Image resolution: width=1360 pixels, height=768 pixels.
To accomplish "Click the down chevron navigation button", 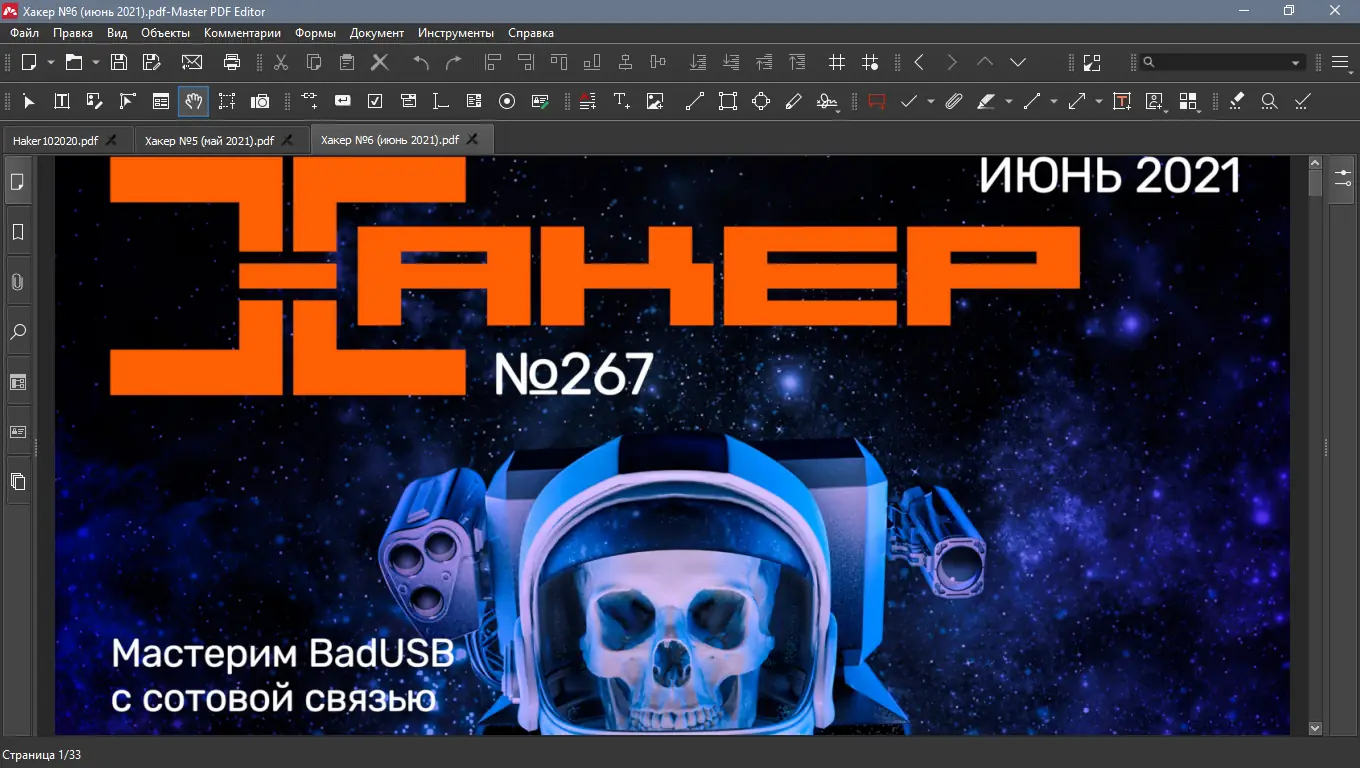I will tap(1018, 62).
